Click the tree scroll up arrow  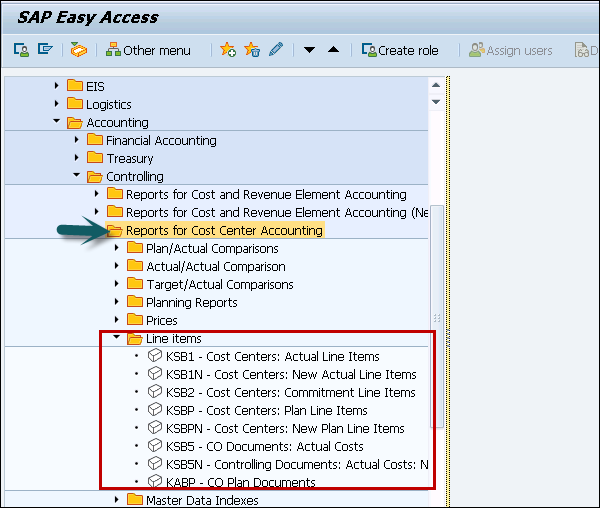(x=436, y=85)
